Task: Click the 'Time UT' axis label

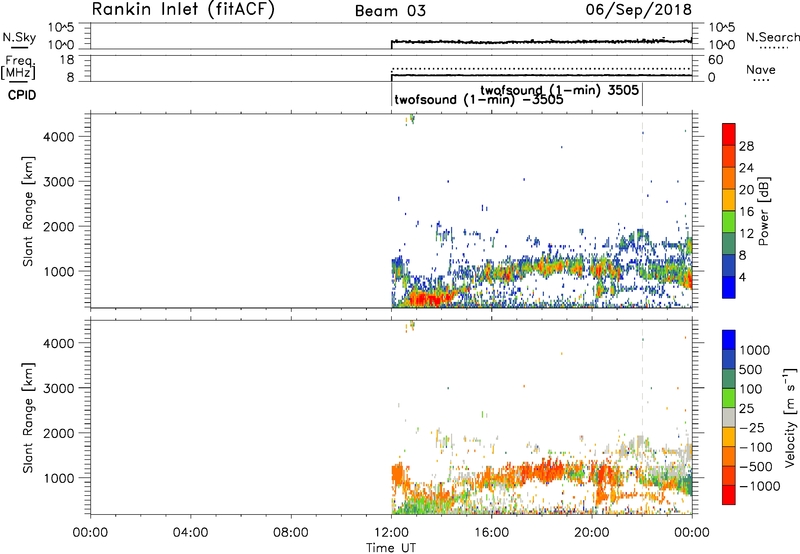Action: pyautogui.click(x=391, y=548)
